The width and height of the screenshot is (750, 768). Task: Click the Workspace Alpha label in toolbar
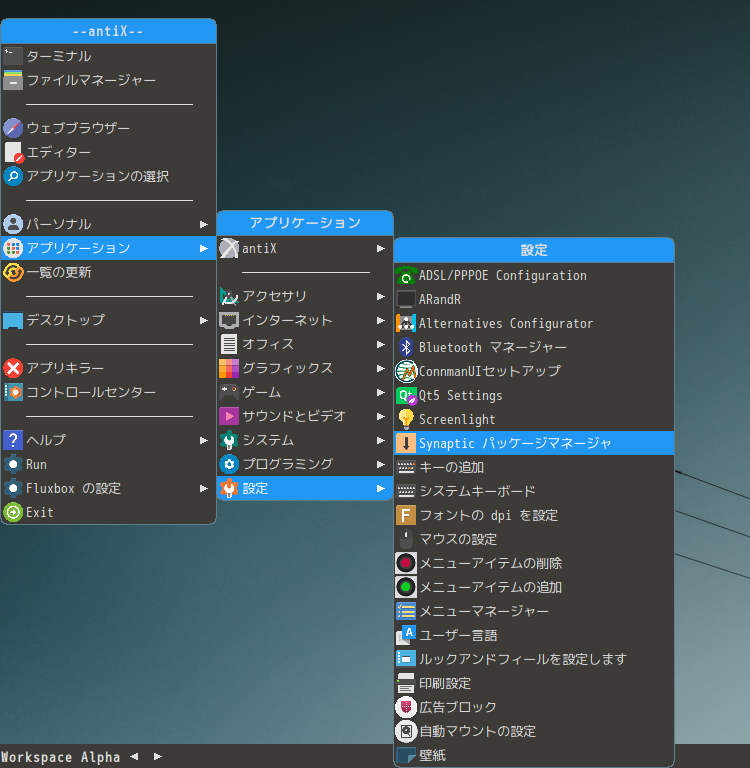[x=60, y=757]
